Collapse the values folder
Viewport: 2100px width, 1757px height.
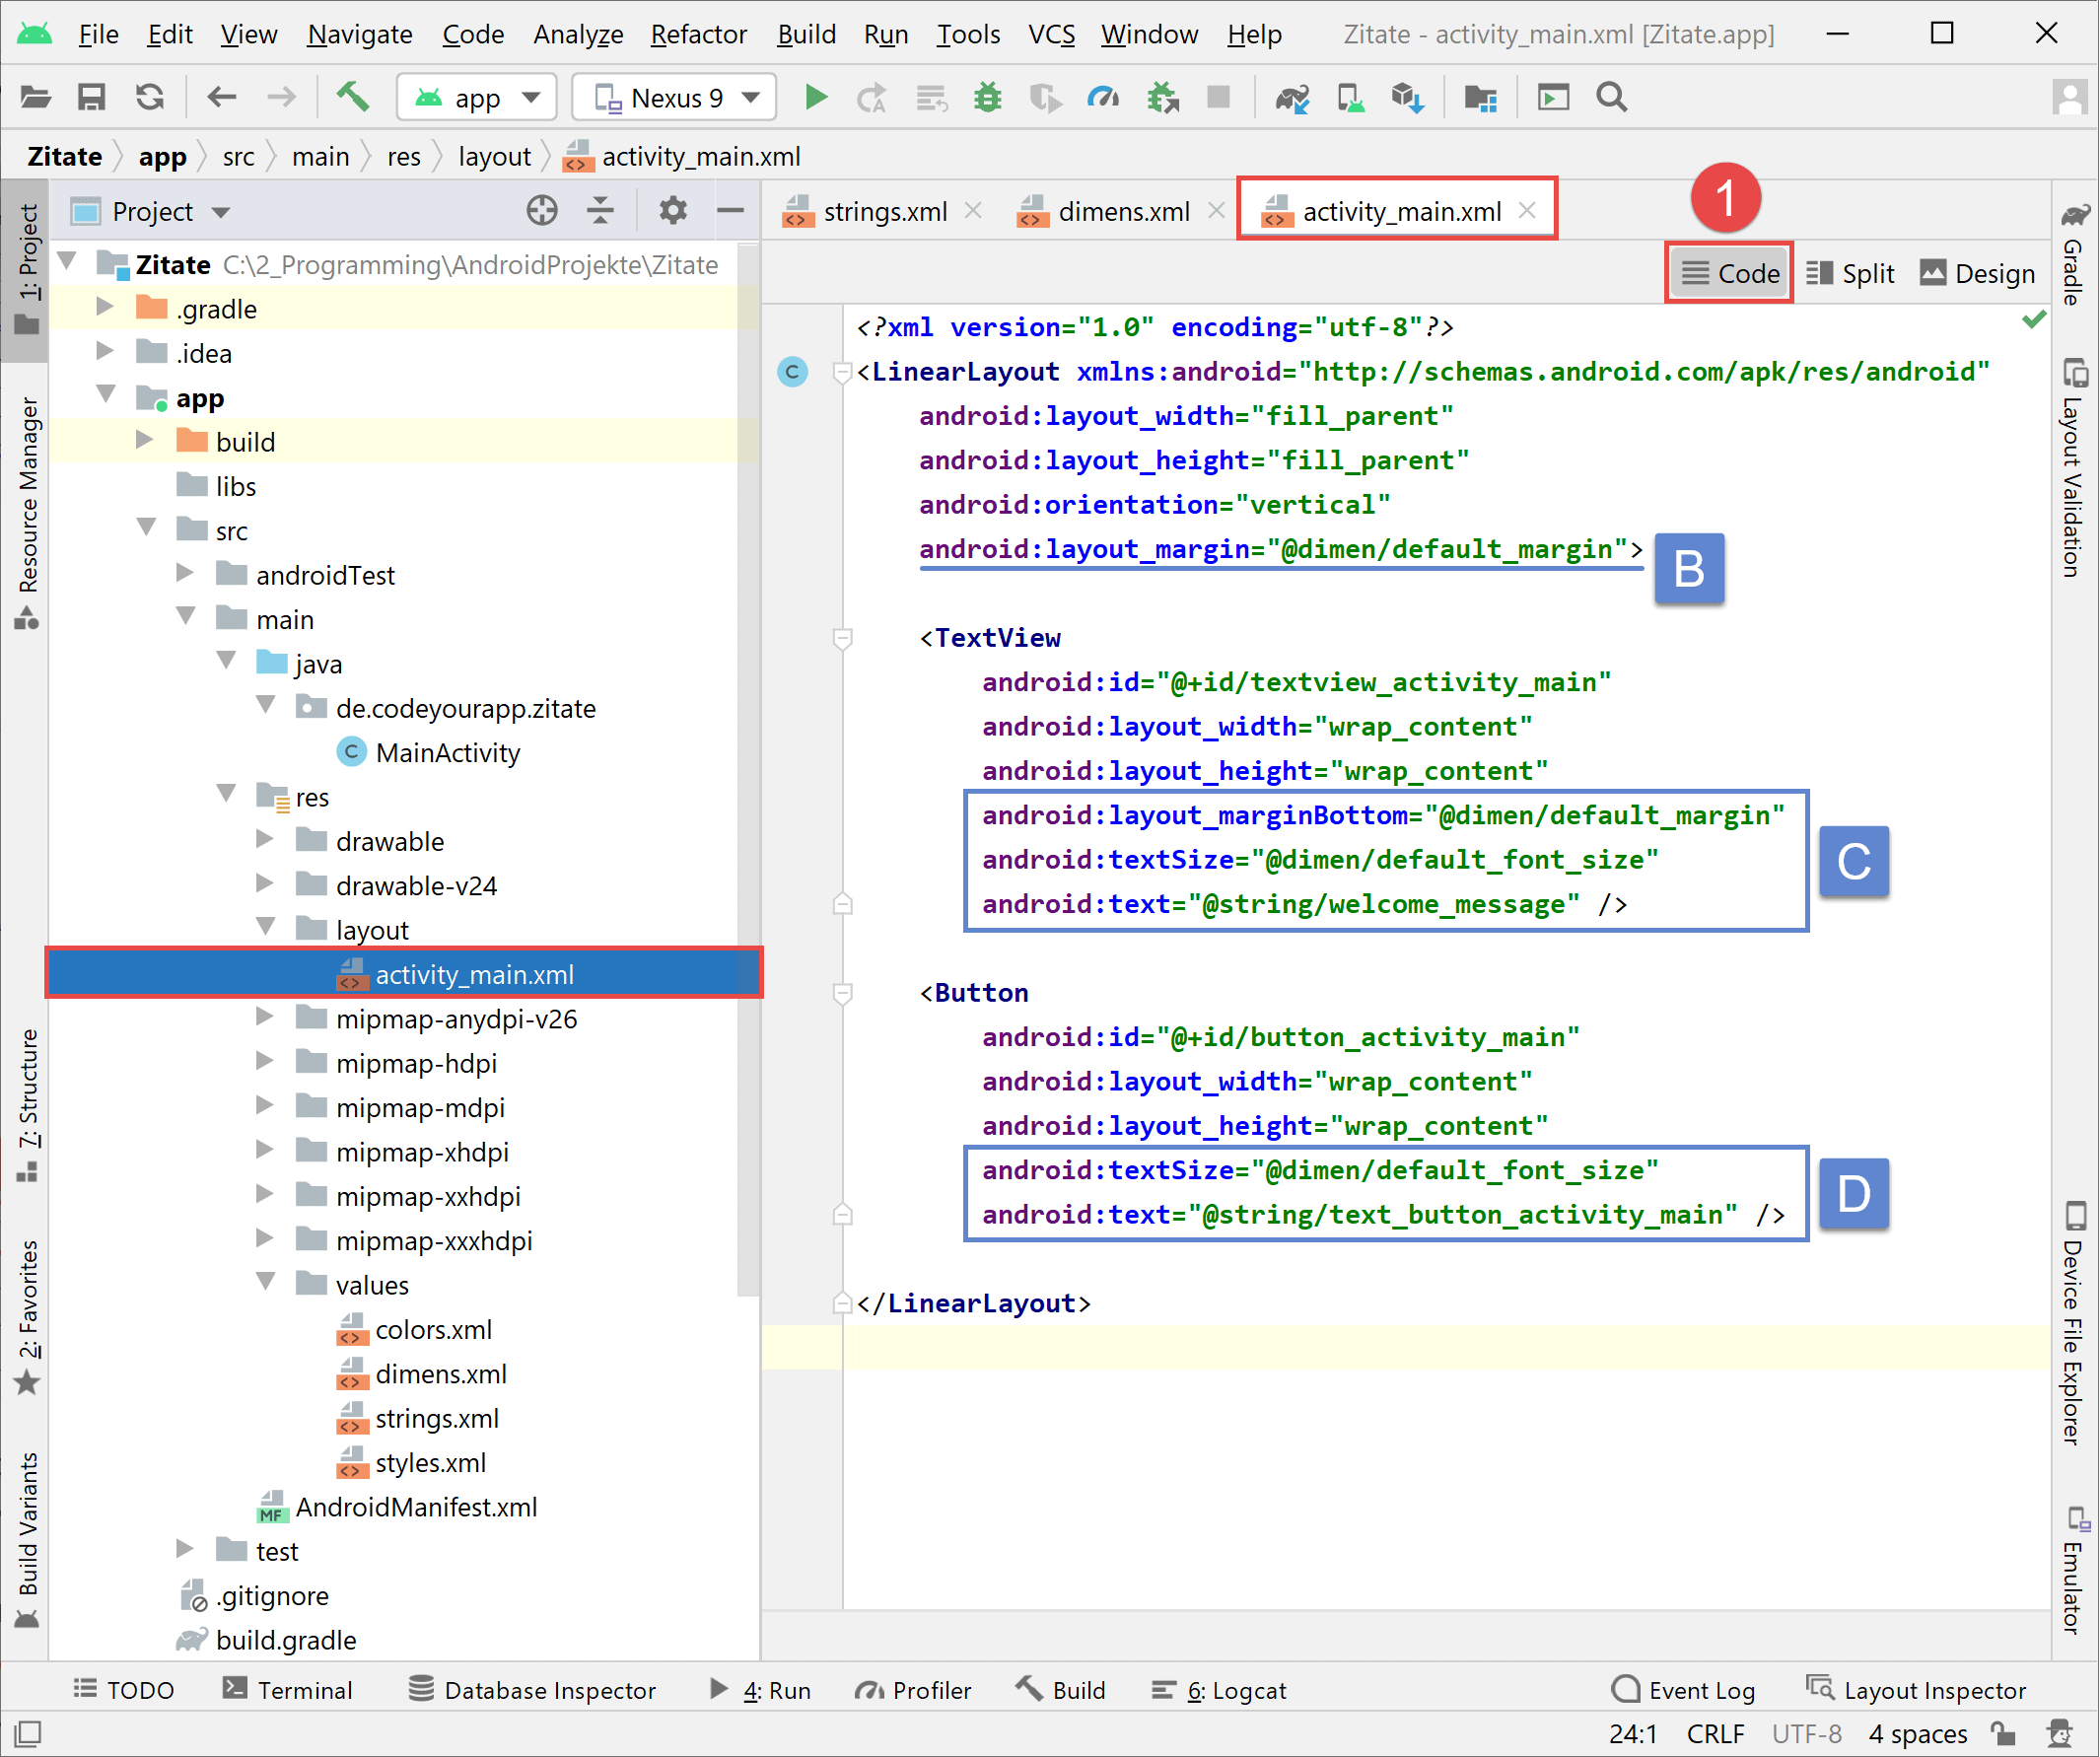pos(266,1282)
